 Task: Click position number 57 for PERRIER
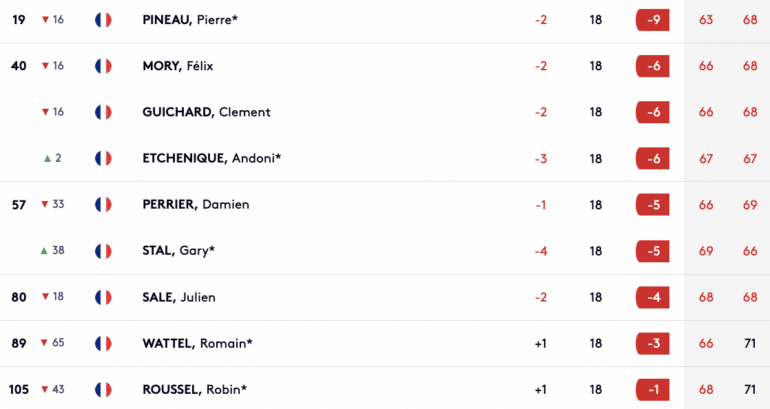point(19,205)
